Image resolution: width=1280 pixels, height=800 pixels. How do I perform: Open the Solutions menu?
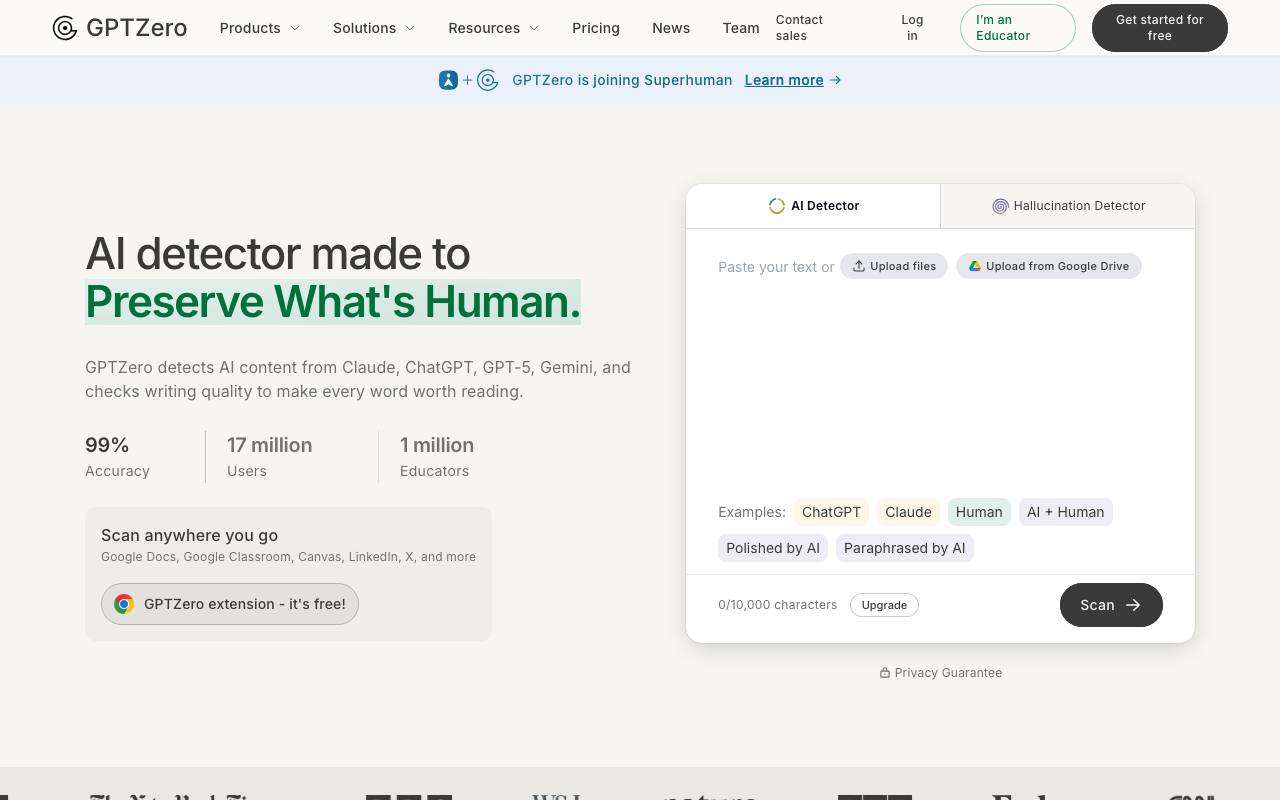374,28
